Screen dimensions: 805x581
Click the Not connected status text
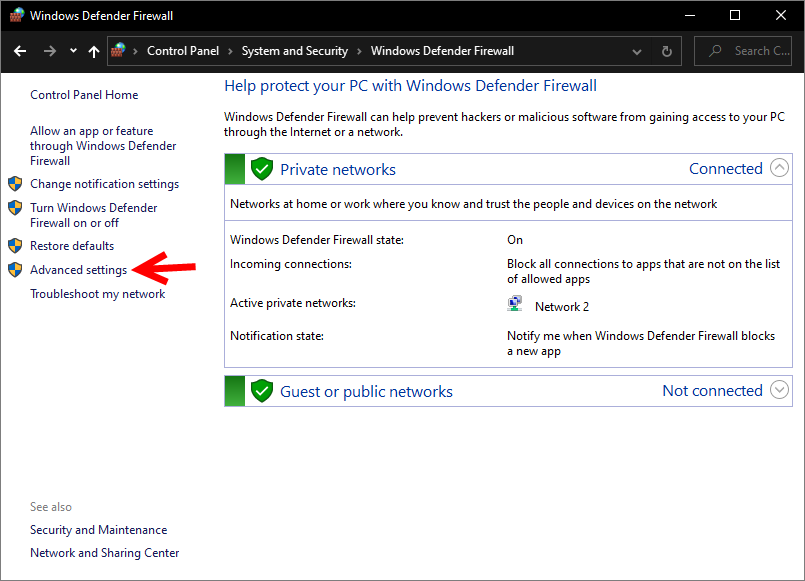[712, 391]
